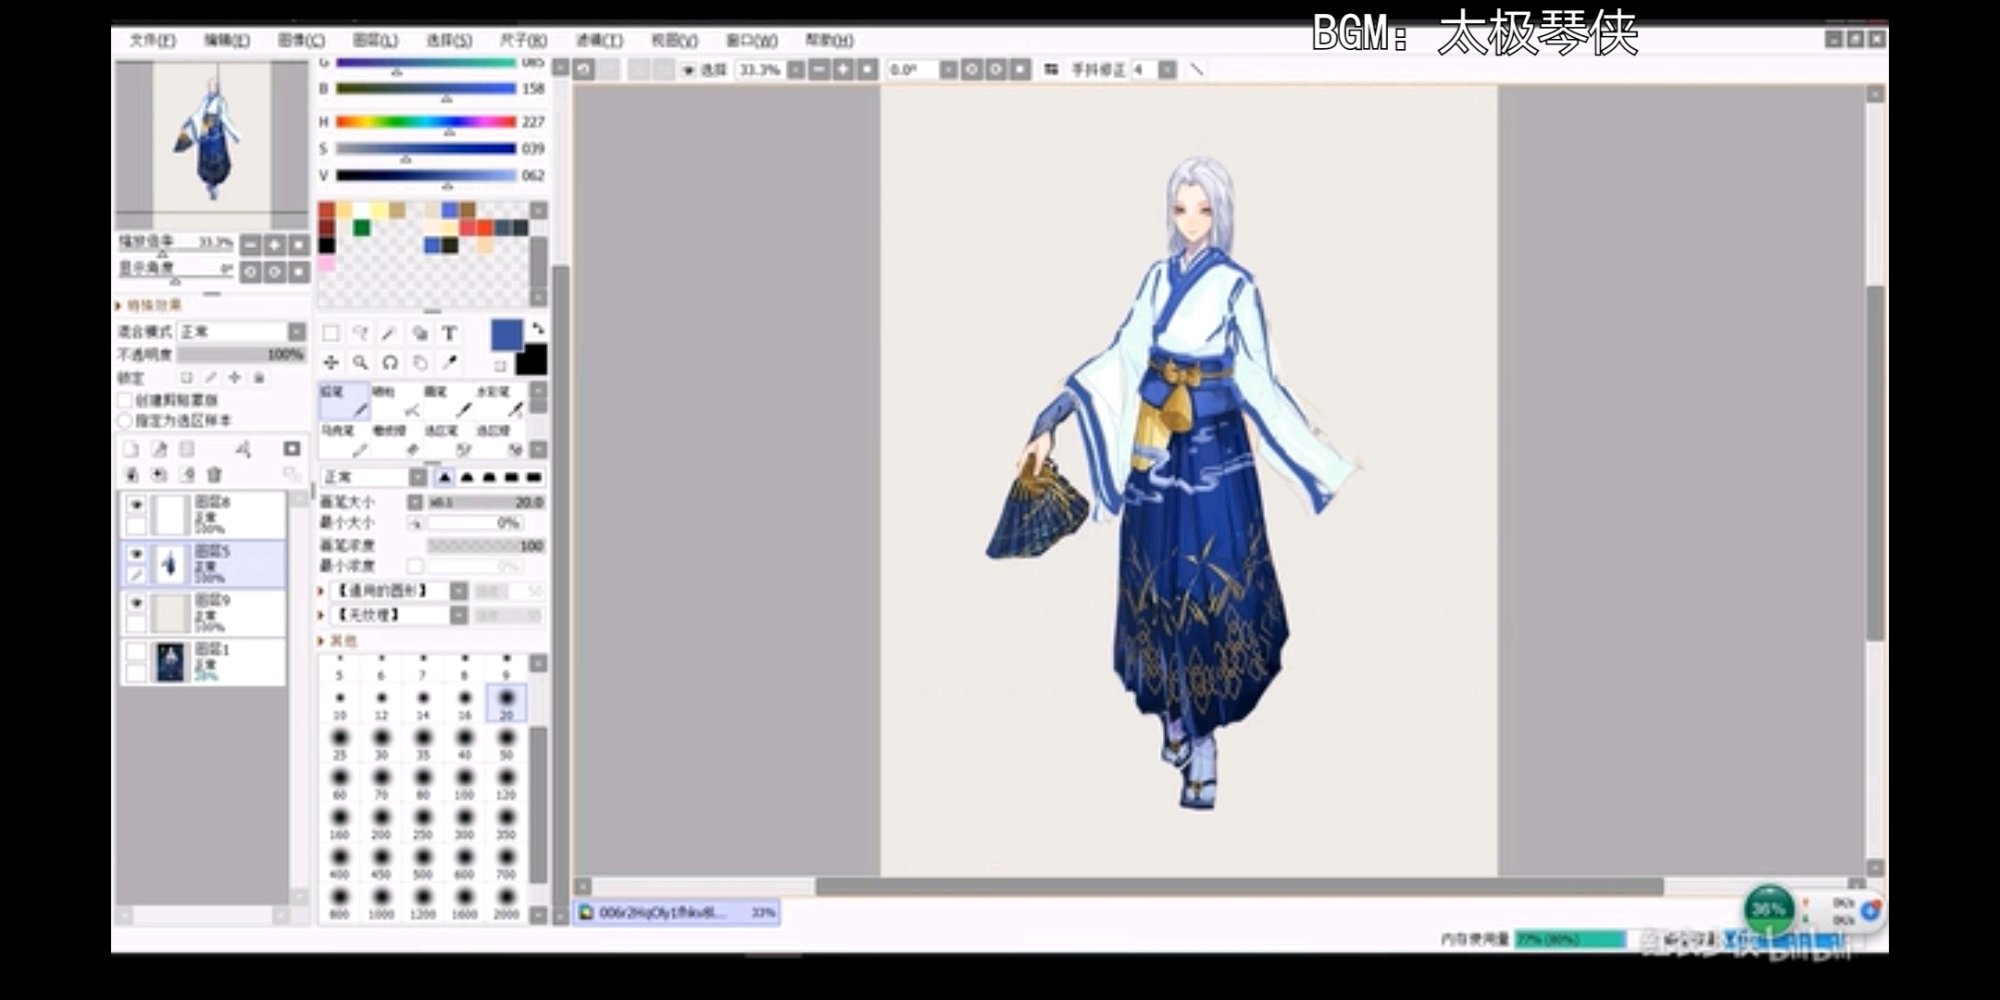
Task: Open the 【无纹理】 texture dropdown
Action: 459,615
